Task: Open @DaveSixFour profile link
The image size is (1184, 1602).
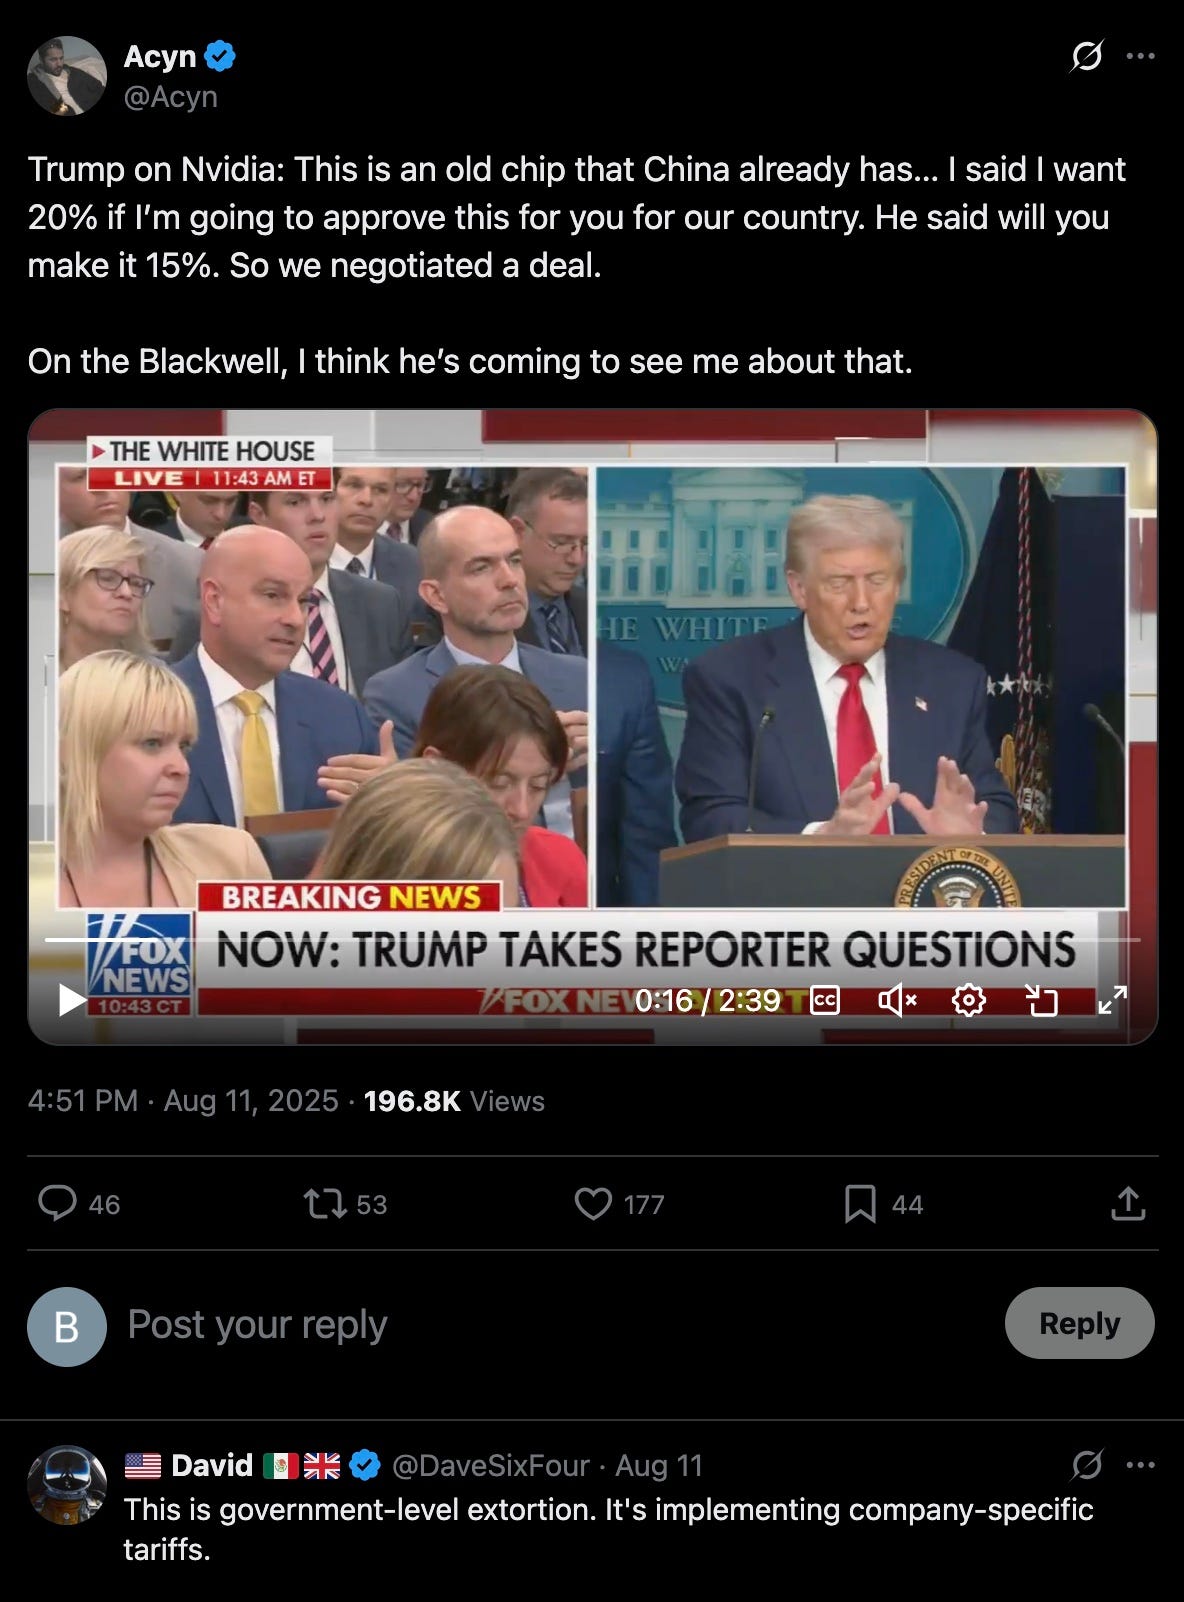Action: coord(490,1466)
